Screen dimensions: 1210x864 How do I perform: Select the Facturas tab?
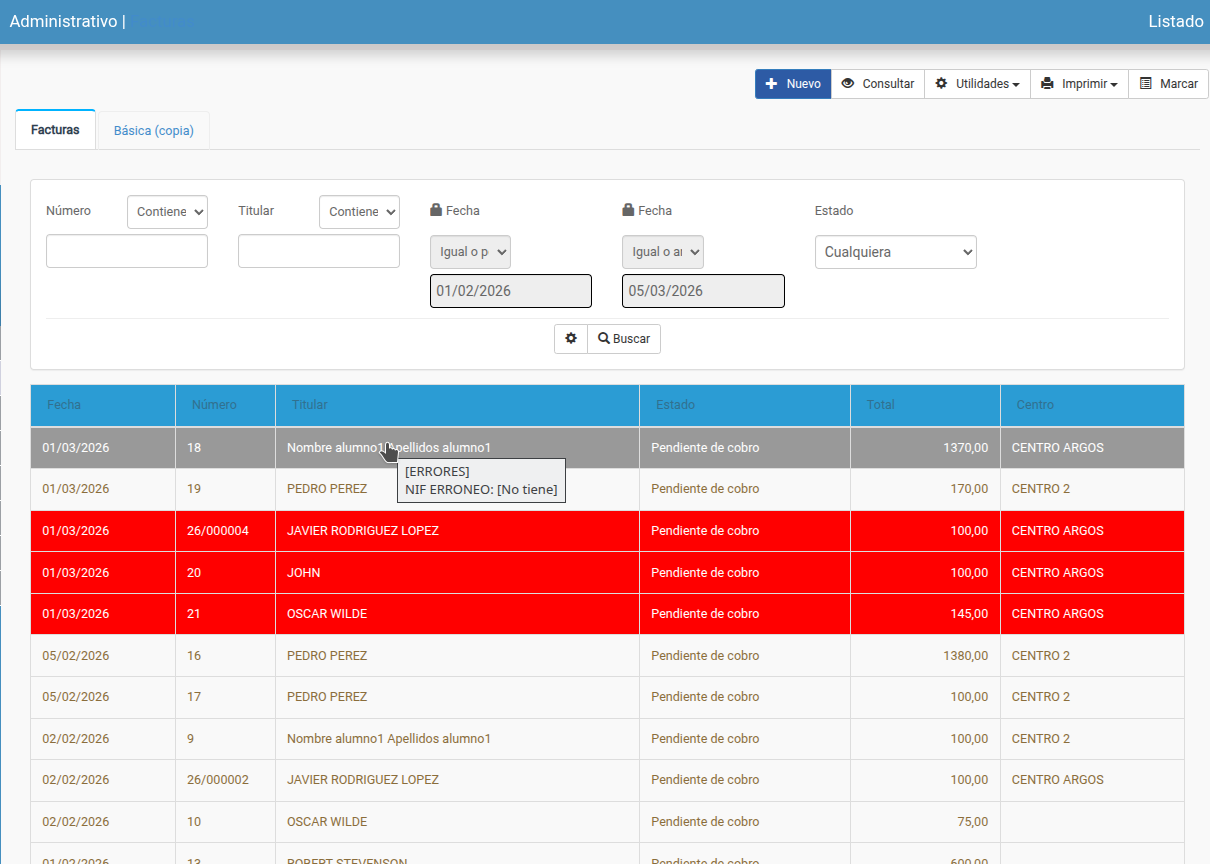55,130
